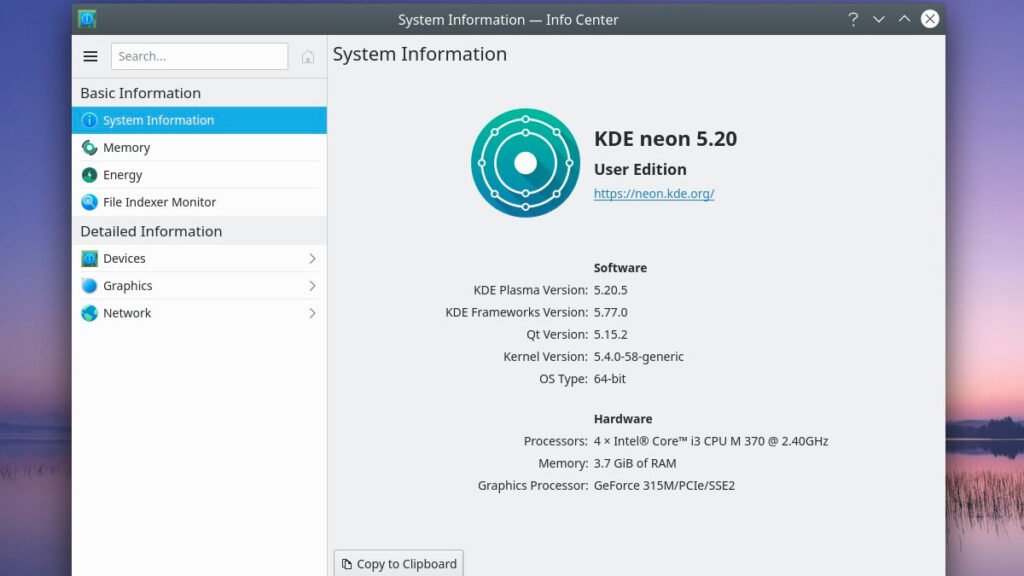Select the System Information entry

point(199,120)
